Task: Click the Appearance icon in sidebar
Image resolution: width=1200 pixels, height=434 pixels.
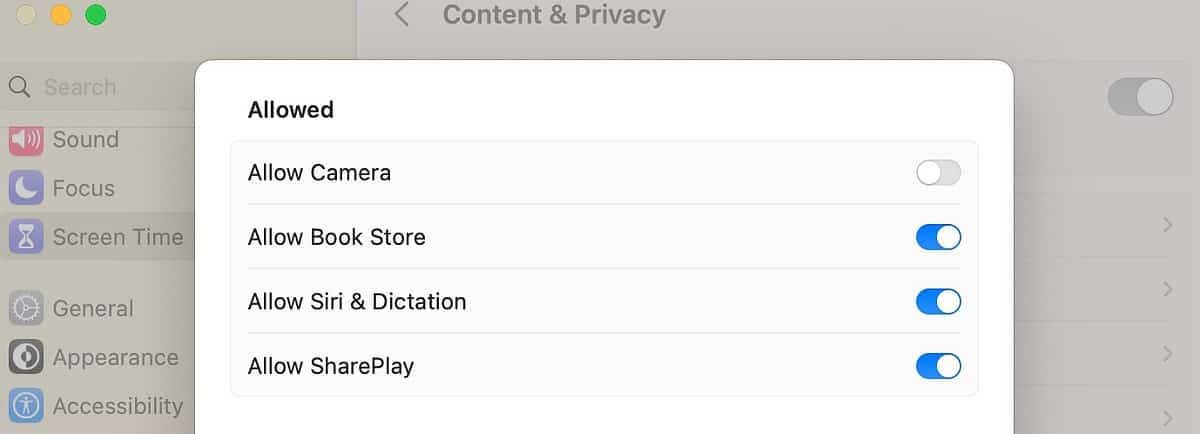Action: (x=26, y=357)
